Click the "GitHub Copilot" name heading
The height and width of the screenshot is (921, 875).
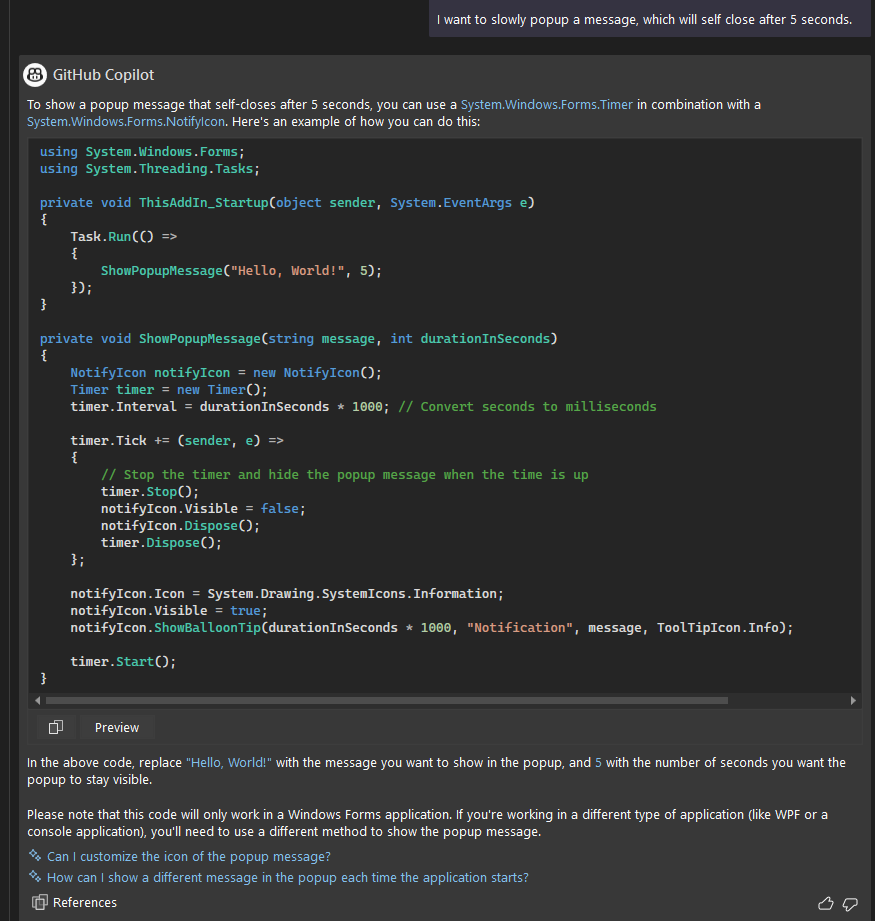pyautogui.click(x=103, y=75)
